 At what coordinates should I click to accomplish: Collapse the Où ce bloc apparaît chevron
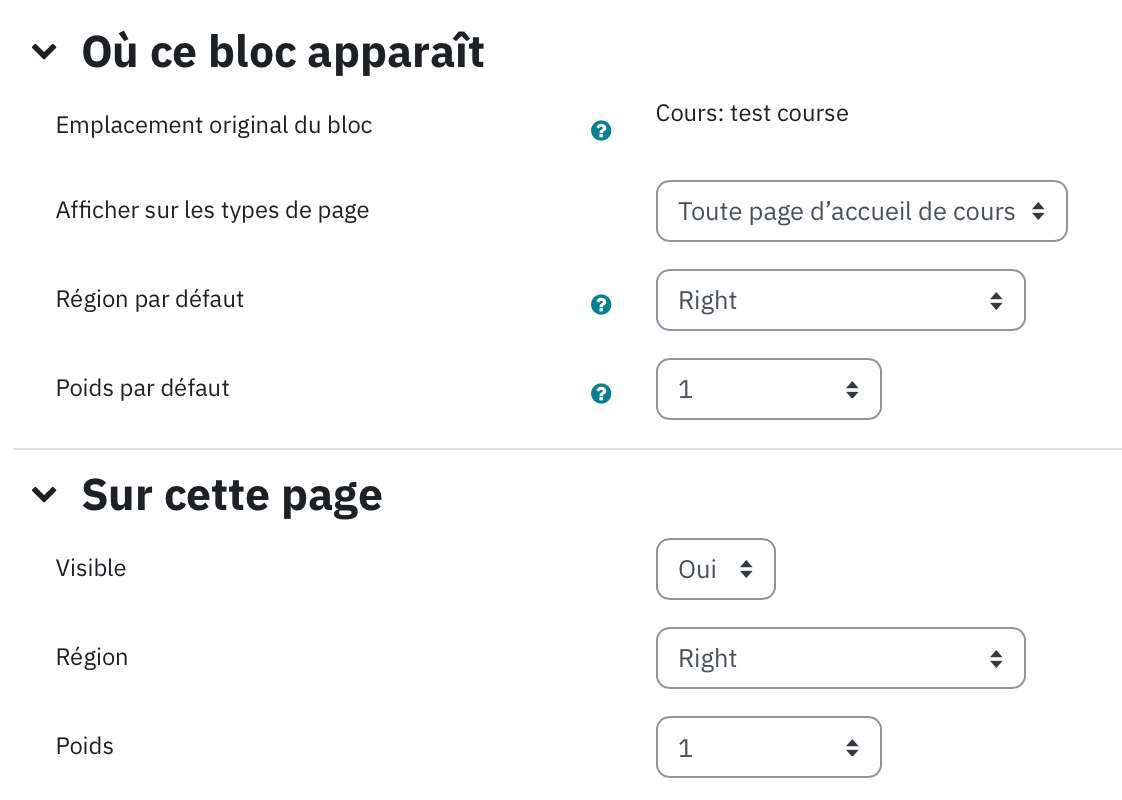point(44,52)
